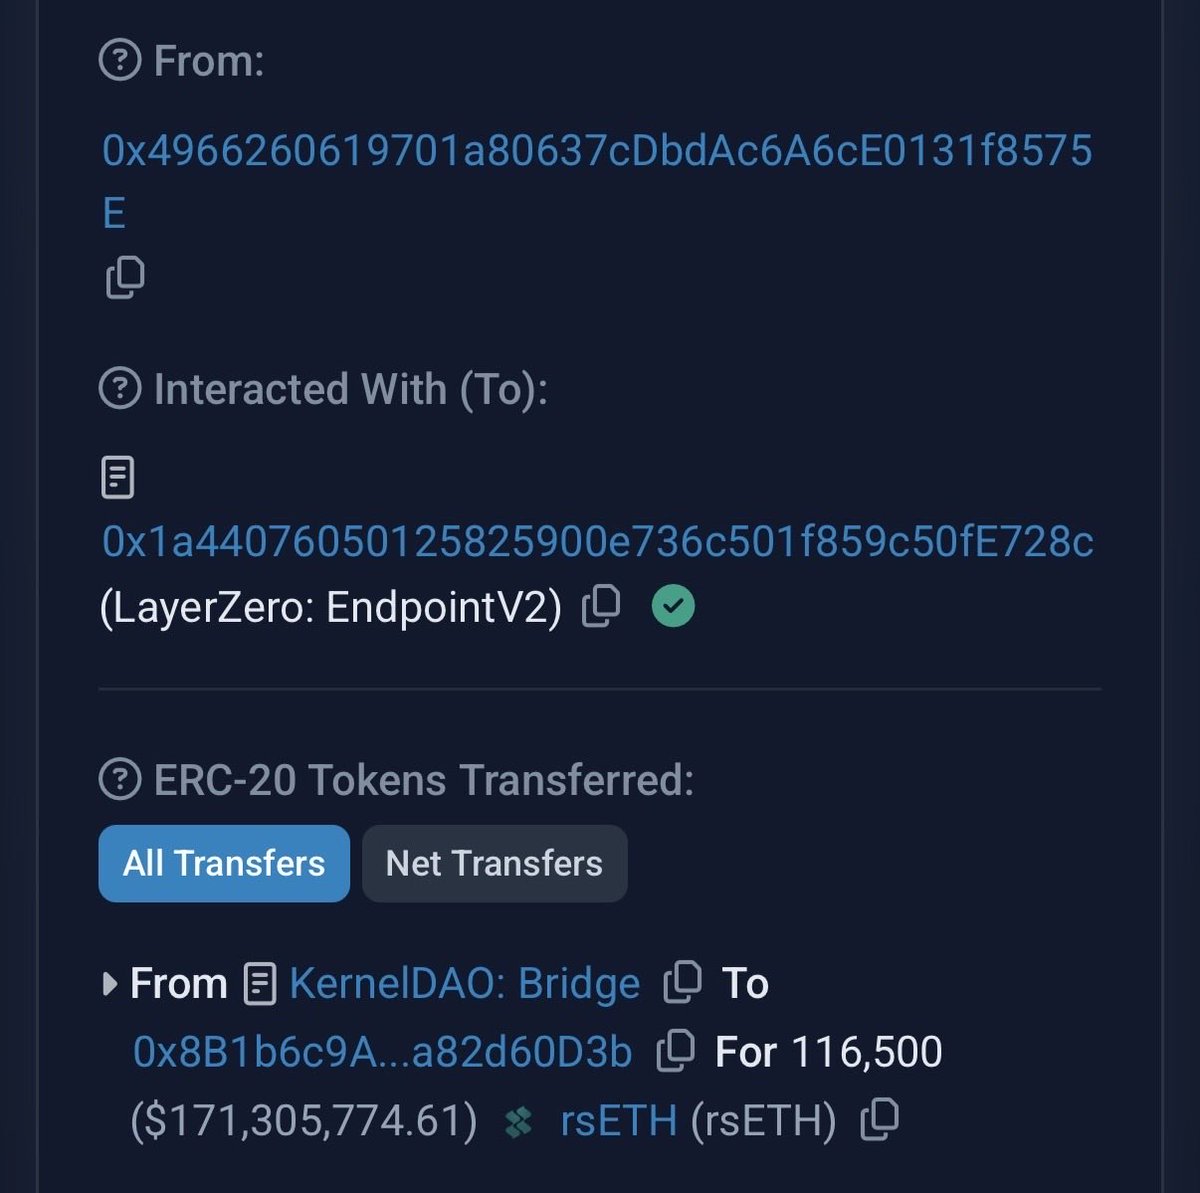Click the help icon beside From label

120,61
